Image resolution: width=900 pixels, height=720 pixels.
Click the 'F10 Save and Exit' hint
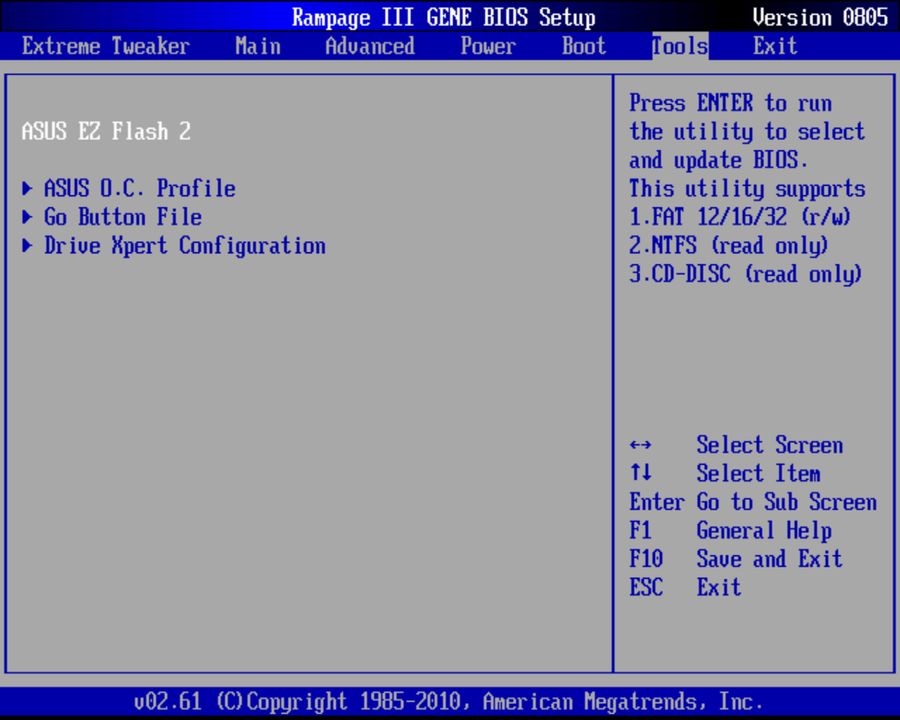(x=736, y=559)
